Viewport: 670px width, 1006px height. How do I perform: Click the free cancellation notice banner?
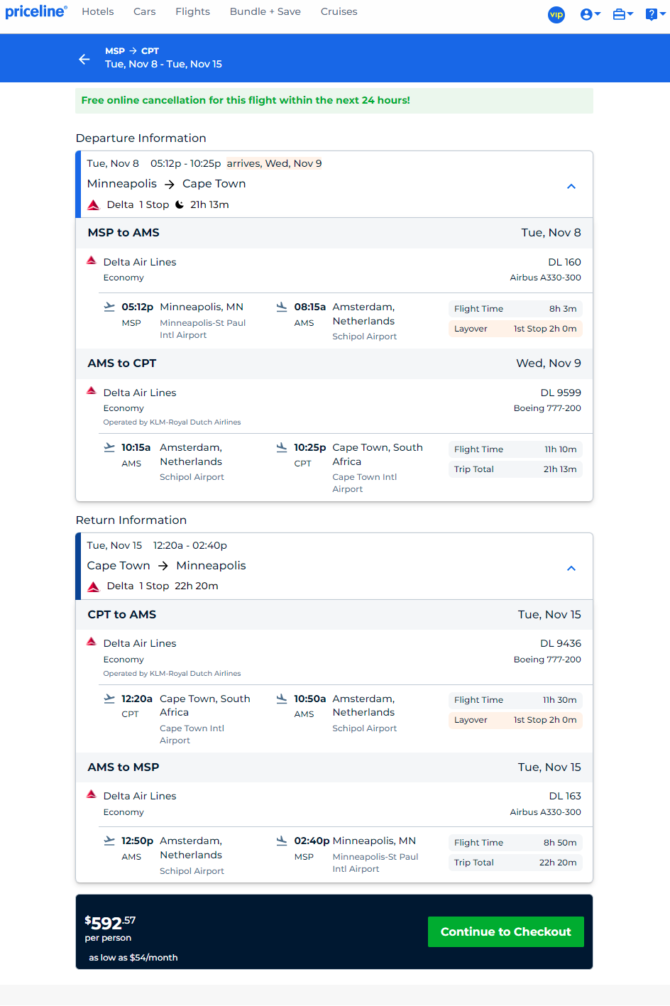334,101
